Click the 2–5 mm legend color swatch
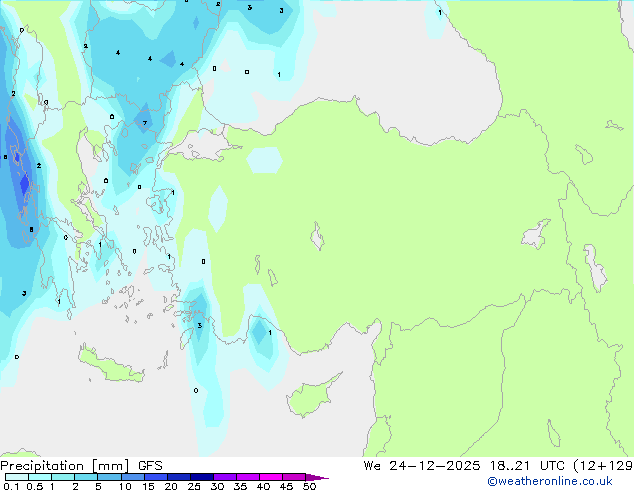634x490 pixels. coord(86,477)
